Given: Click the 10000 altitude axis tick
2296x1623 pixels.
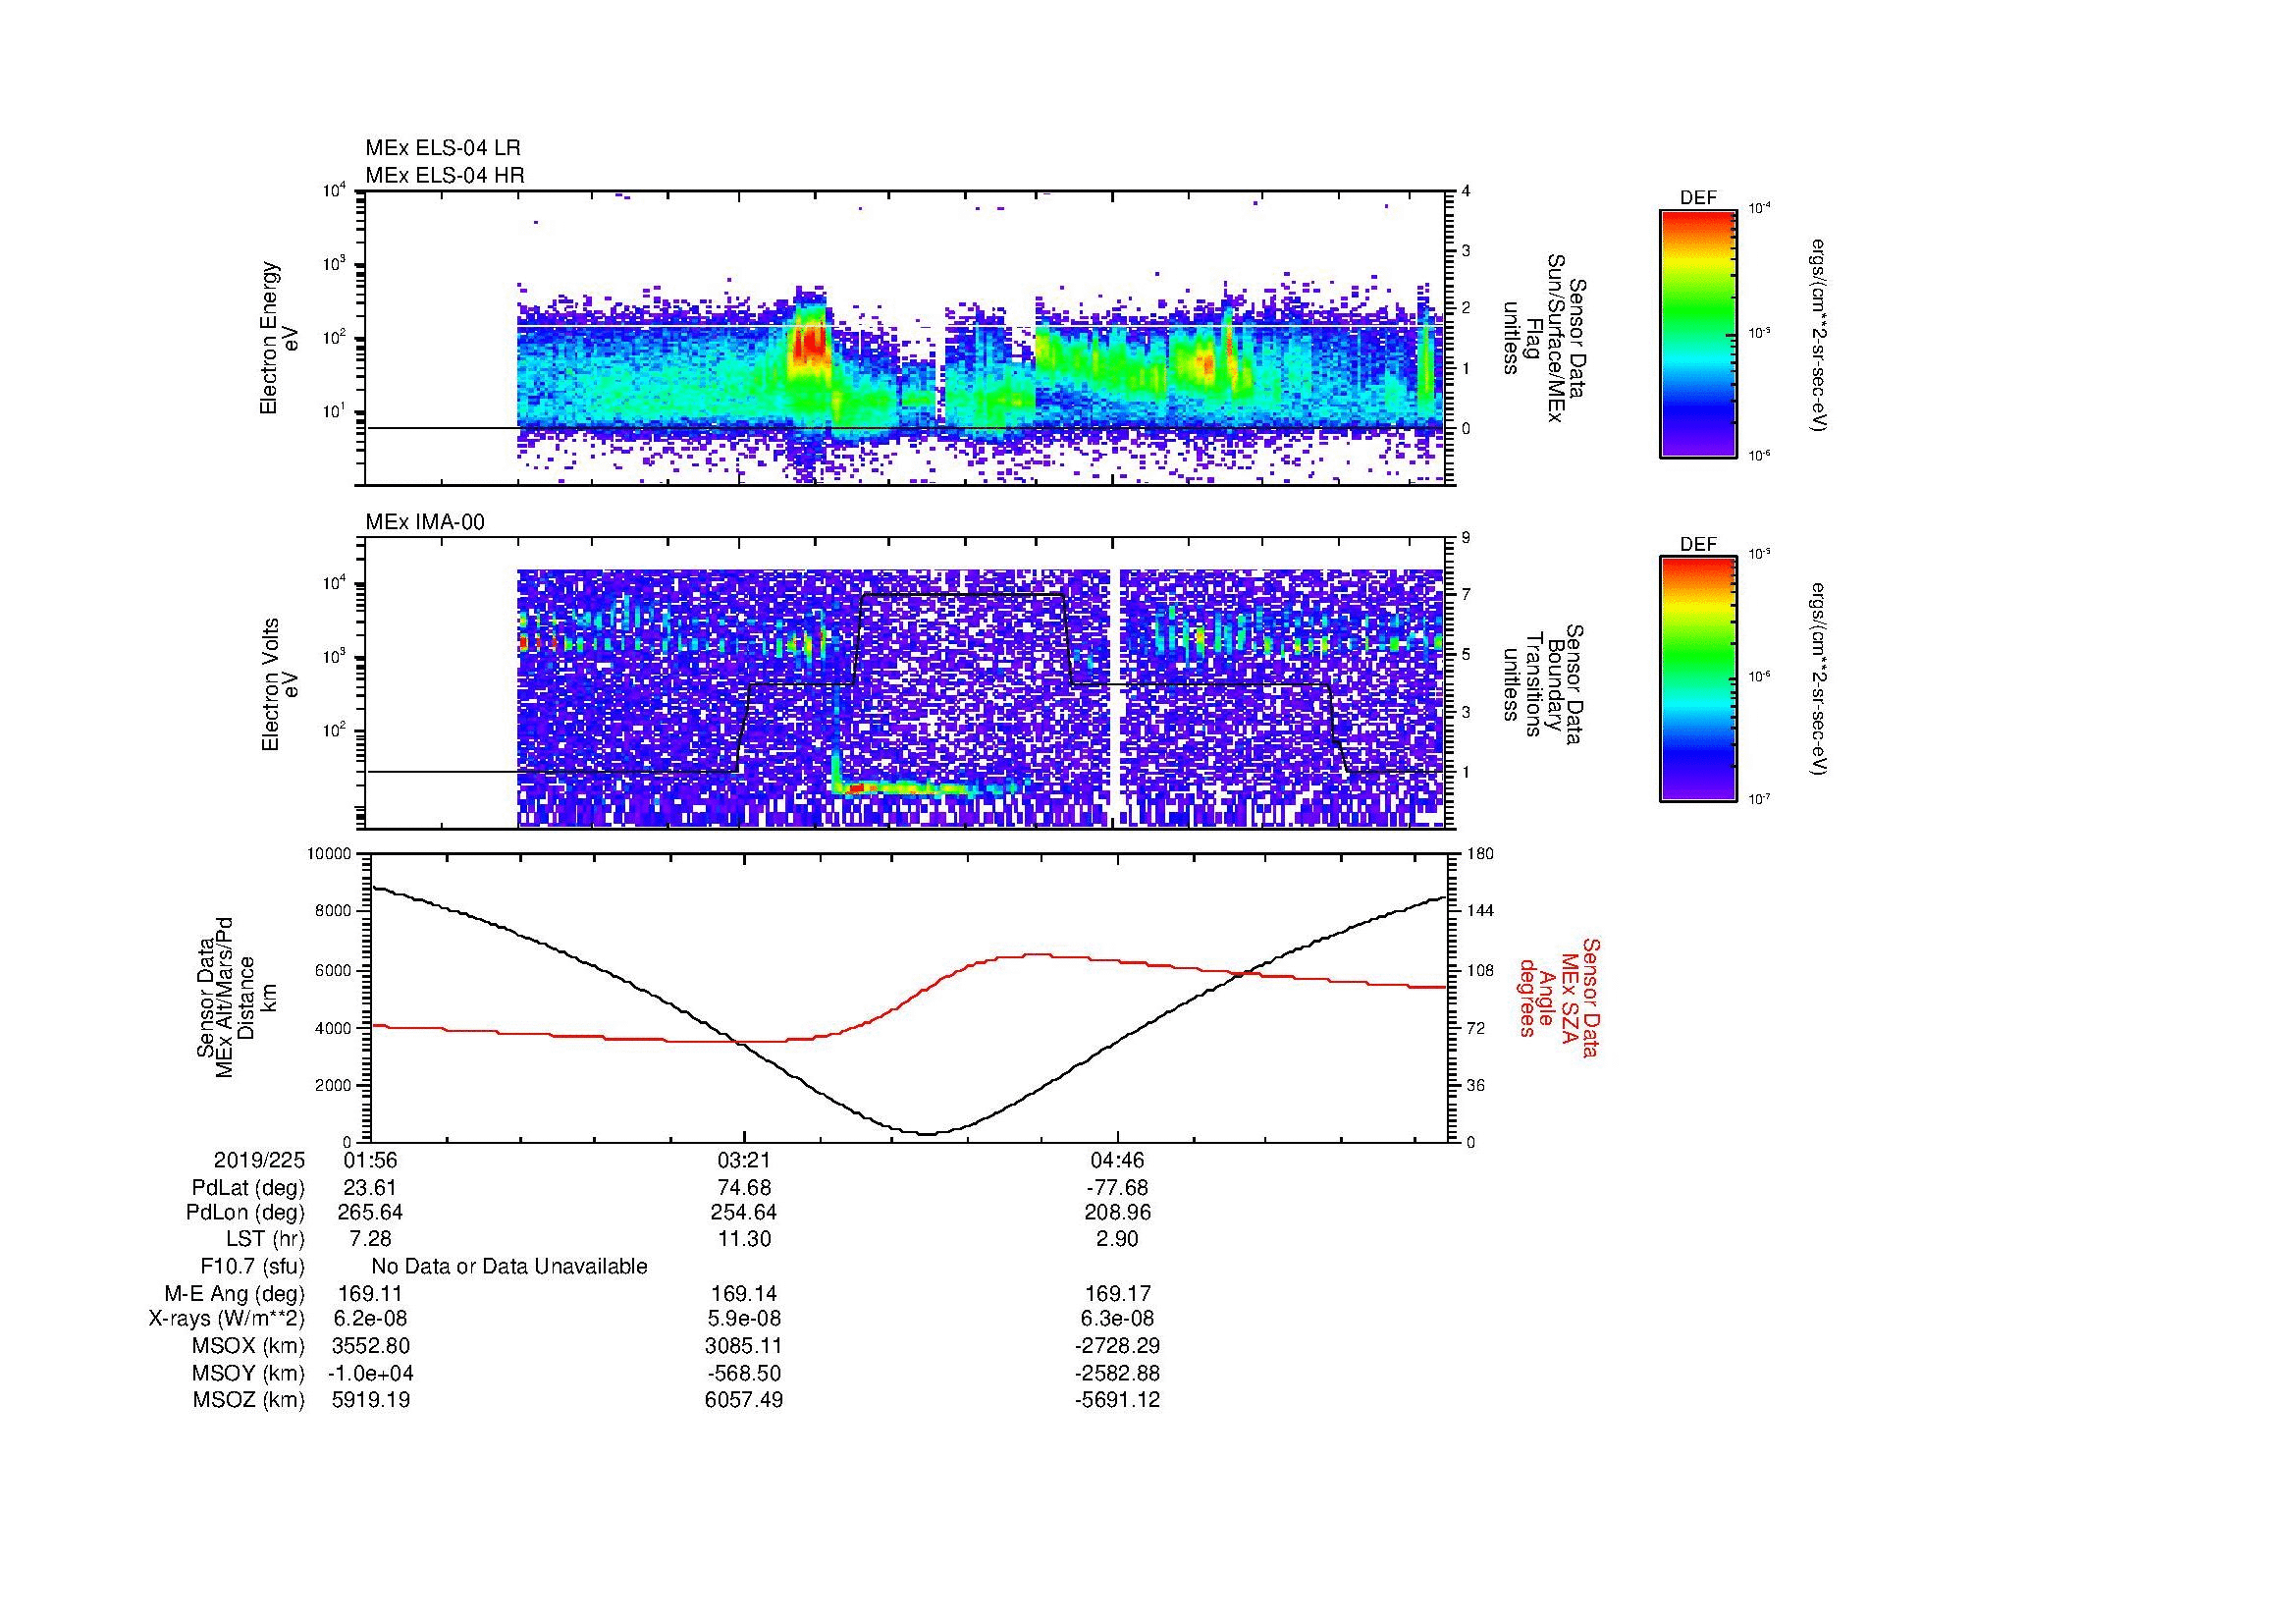Looking at the screenshot, I should click(x=329, y=854).
